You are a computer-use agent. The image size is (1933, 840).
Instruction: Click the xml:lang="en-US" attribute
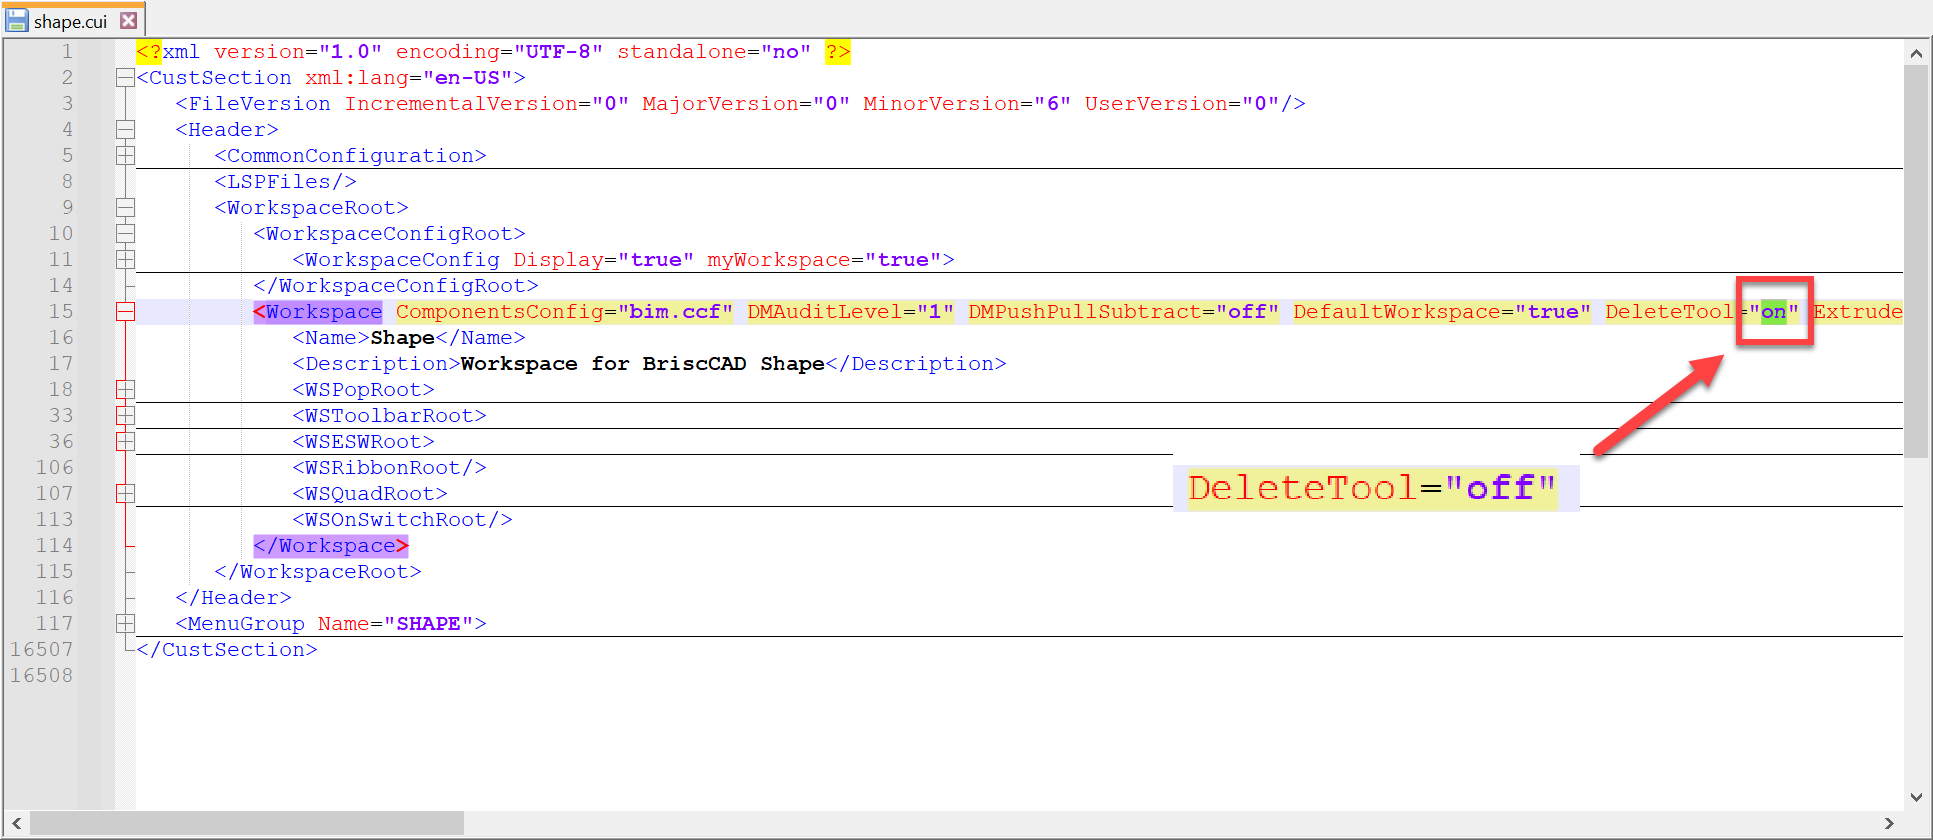point(409,78)
